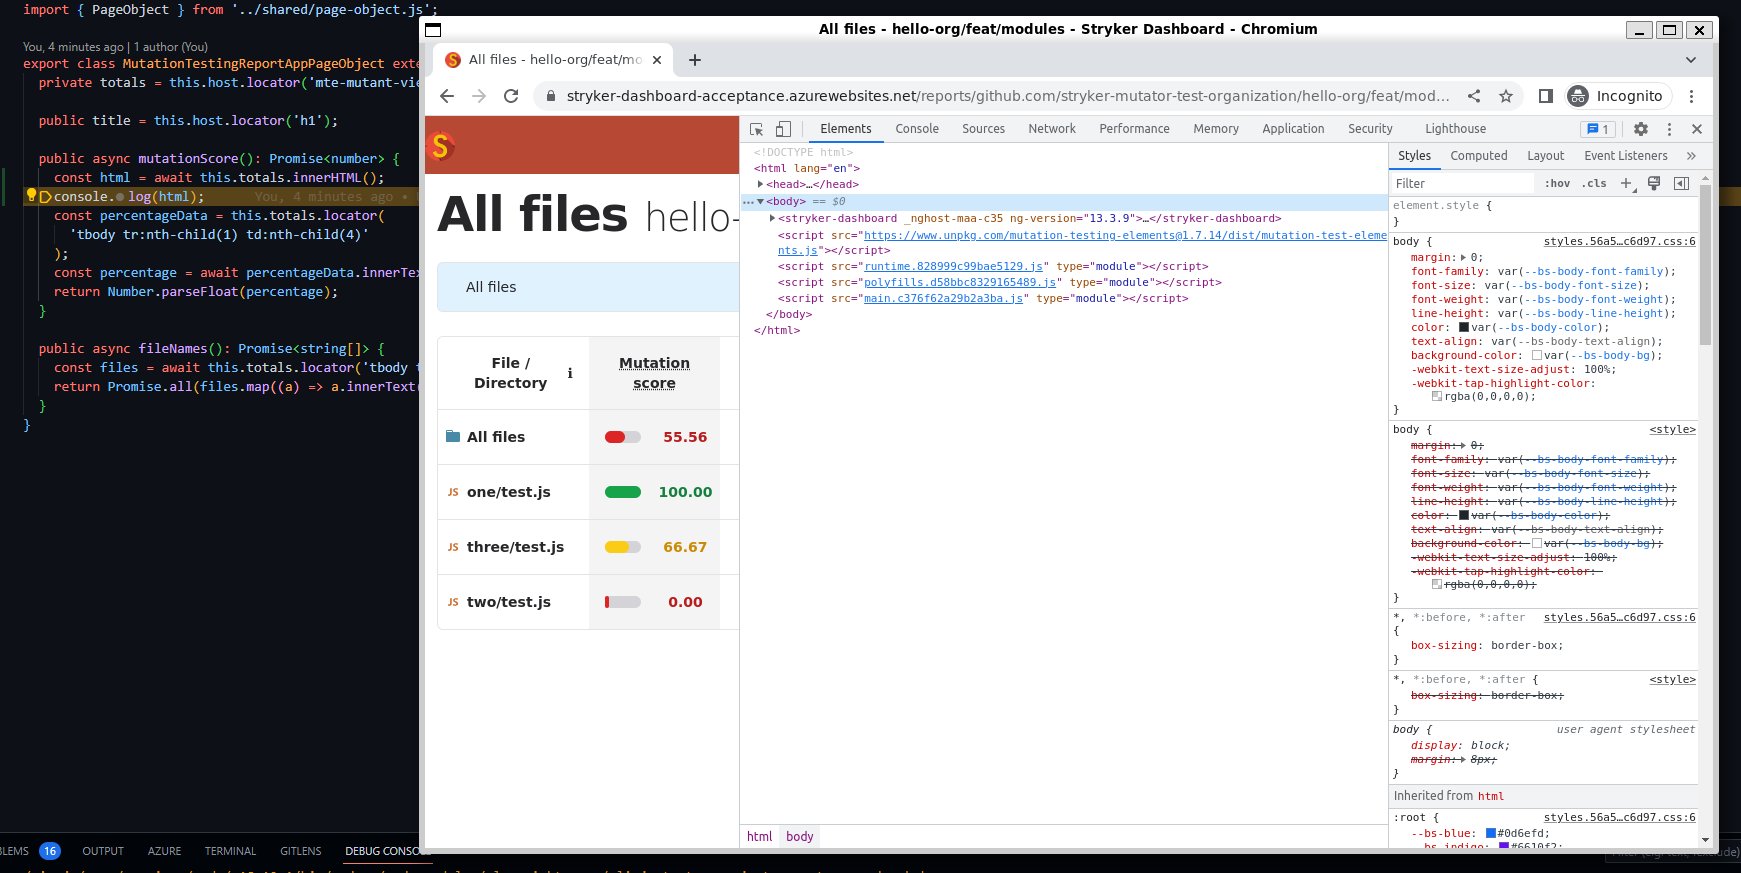
Task: Open the runtime.828999c99bae5129.js link
Action: (953, 266)
